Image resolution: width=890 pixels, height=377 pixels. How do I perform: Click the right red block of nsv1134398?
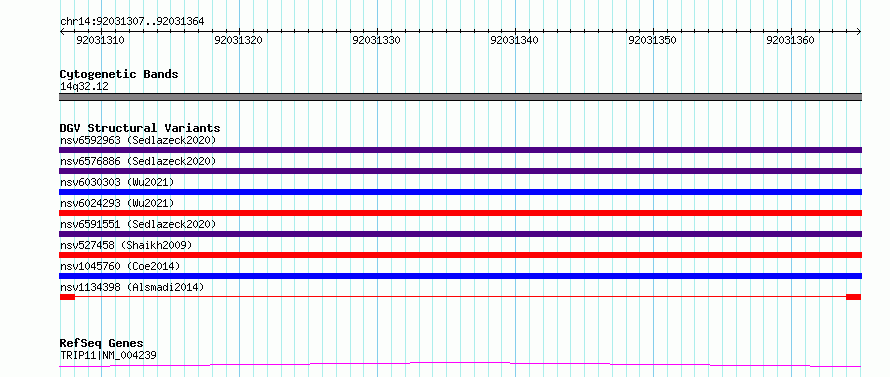coord(854,297)
